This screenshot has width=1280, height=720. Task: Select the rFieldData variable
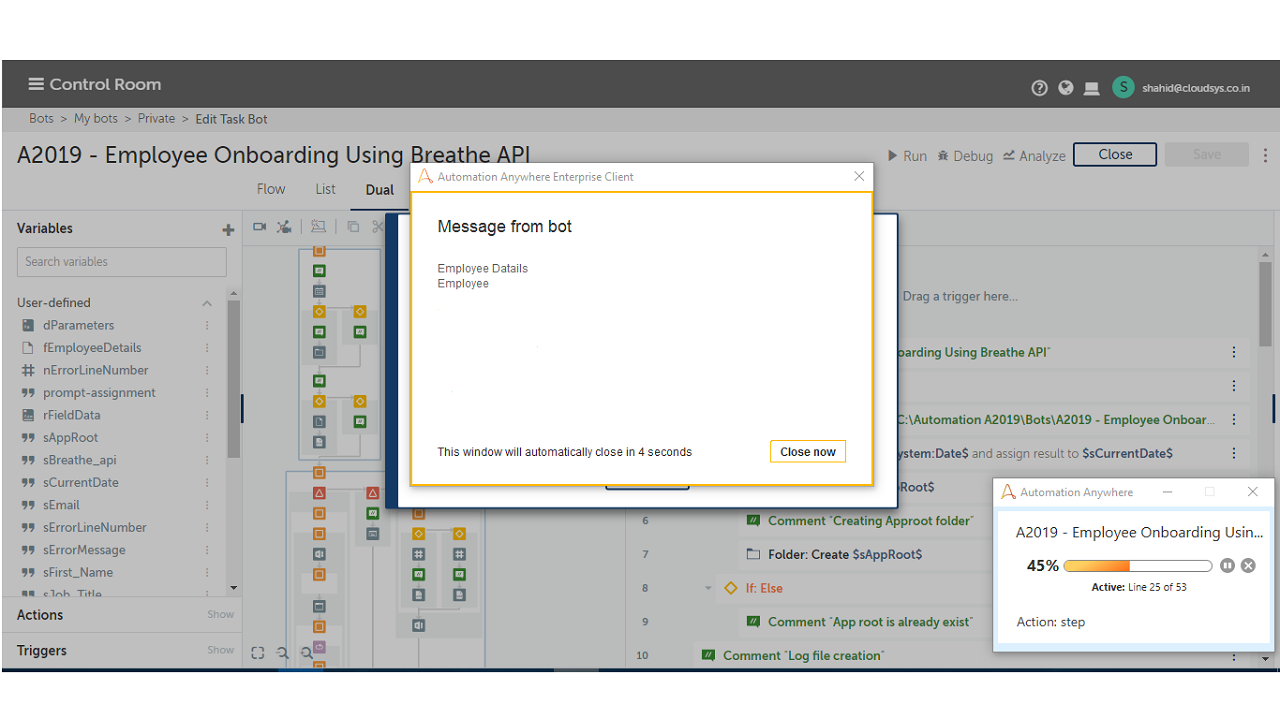[x=71, y=415]
